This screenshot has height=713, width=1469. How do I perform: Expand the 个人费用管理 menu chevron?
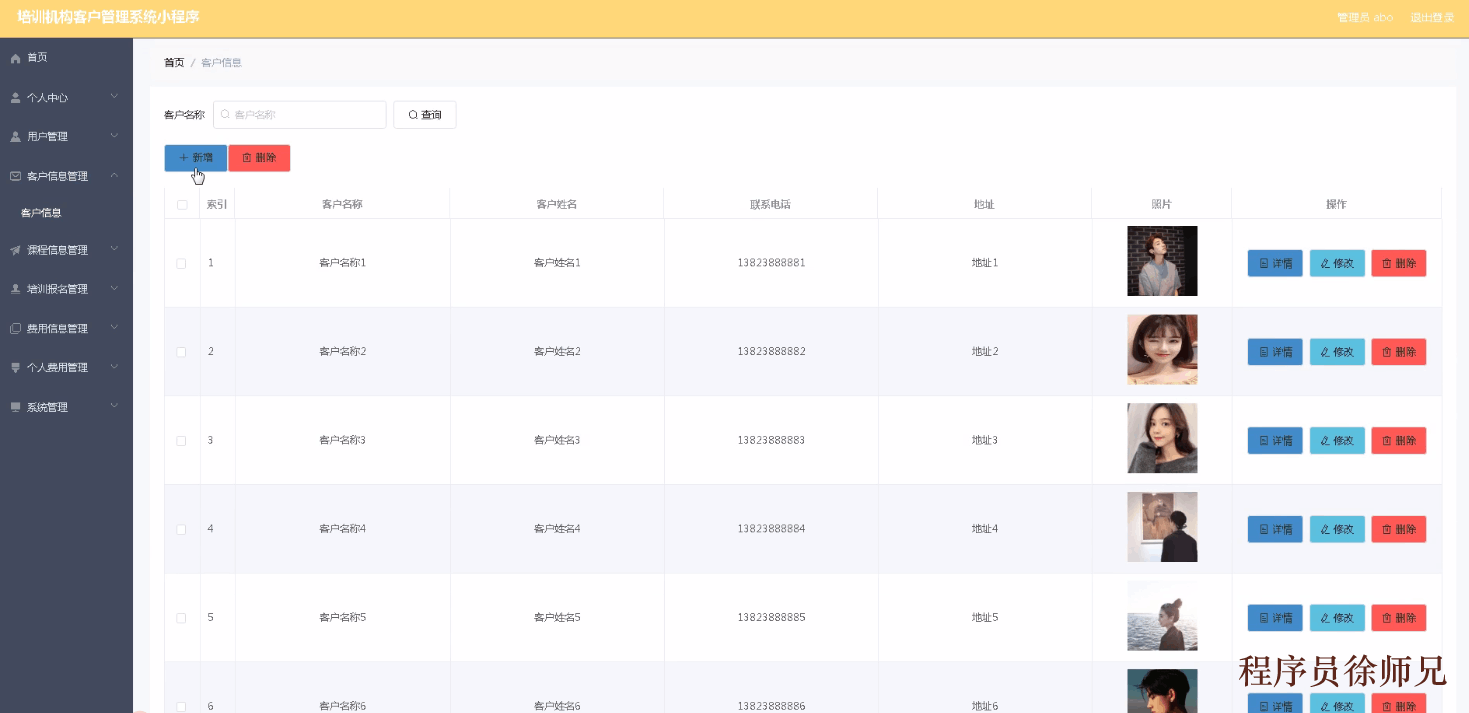[x=114, y=366]
